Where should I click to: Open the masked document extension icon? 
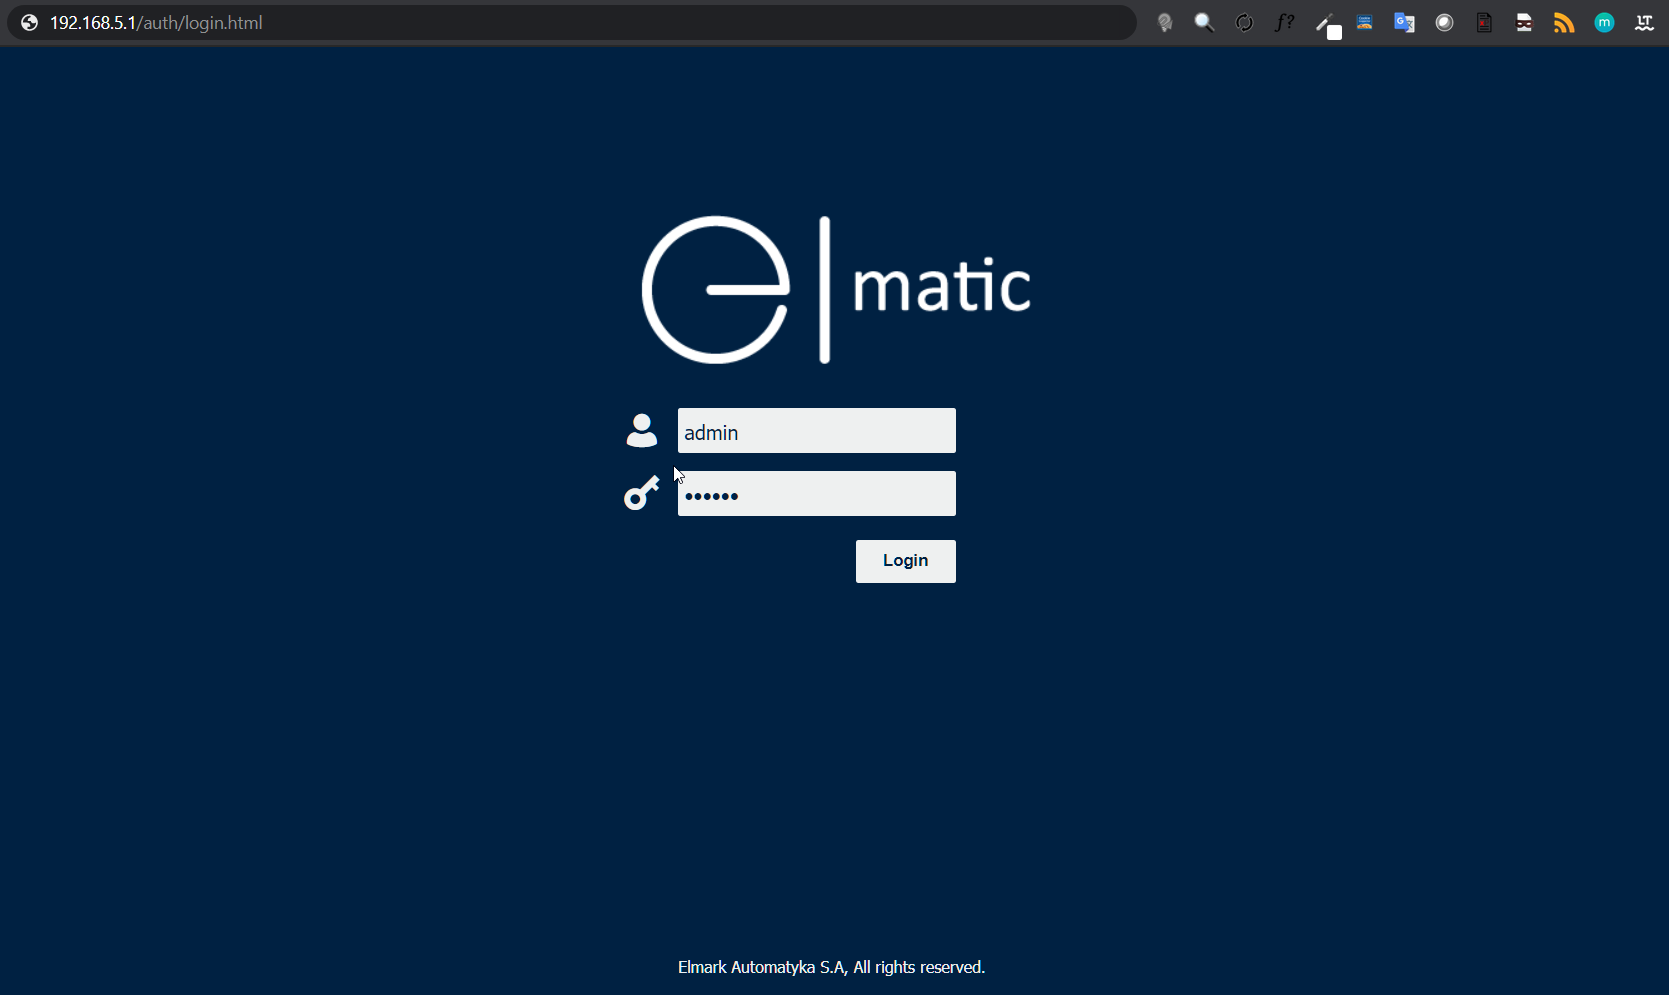pyautogui.click(x=1525, y=23)
